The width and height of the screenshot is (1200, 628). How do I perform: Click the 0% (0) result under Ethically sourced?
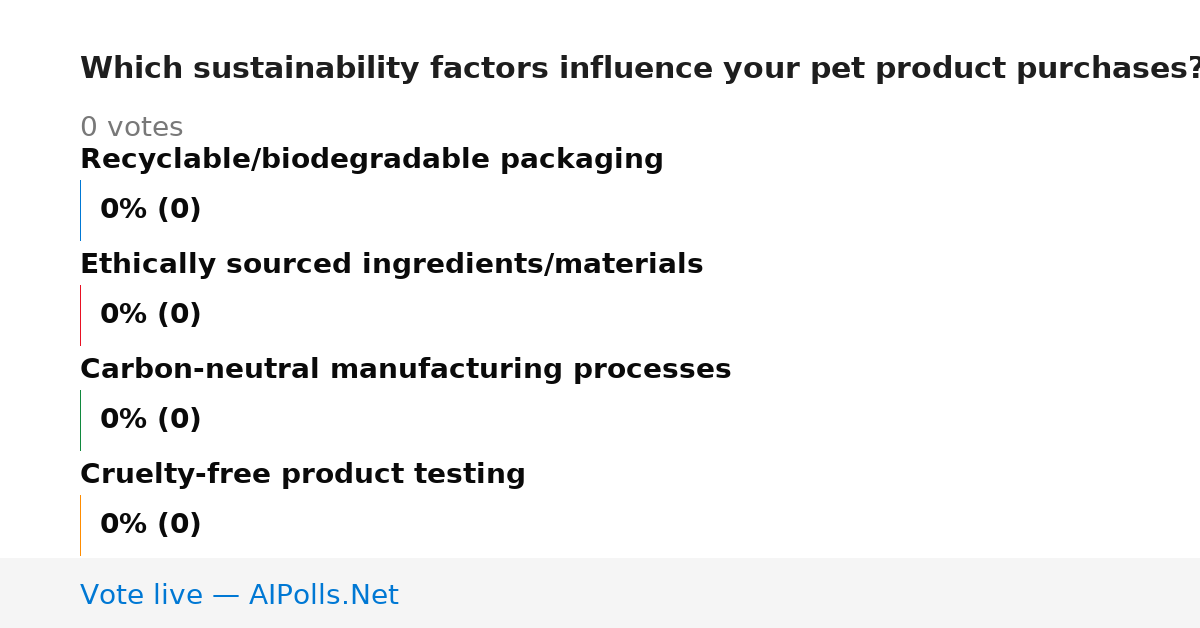tap(151, 315)
